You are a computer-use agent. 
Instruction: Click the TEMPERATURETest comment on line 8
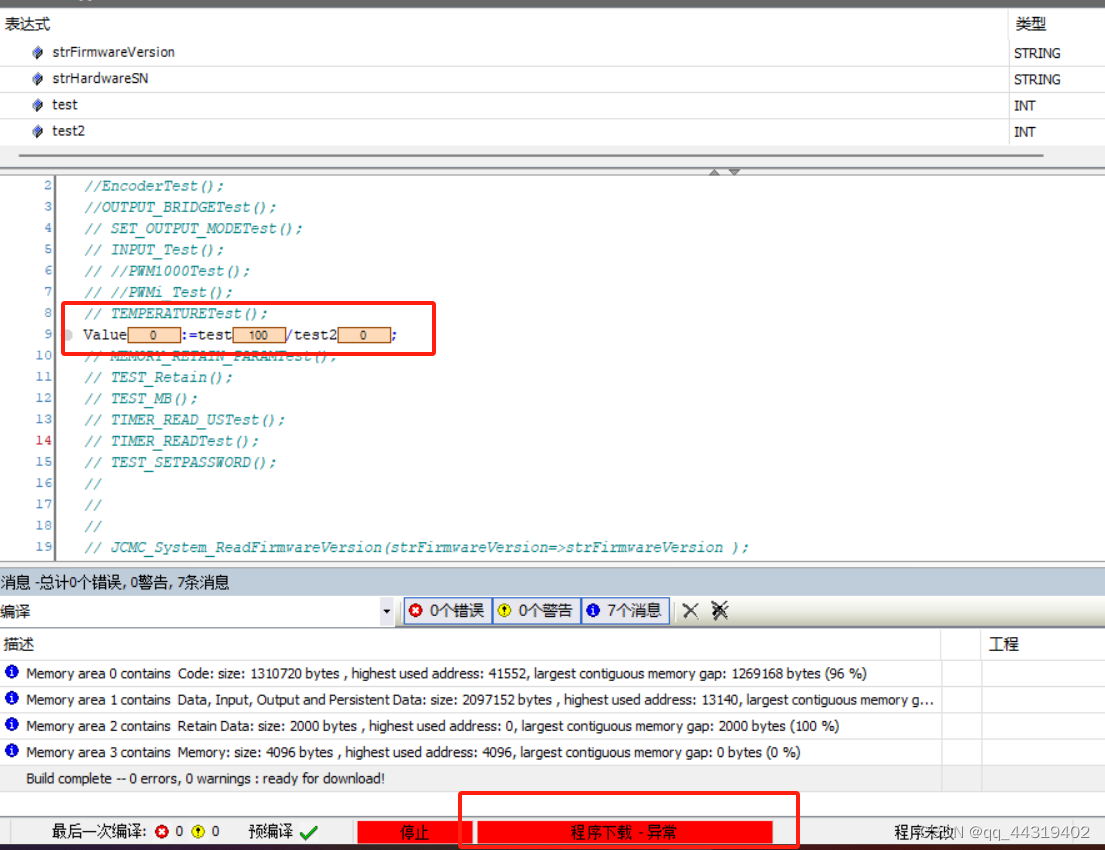click(176, 314)
